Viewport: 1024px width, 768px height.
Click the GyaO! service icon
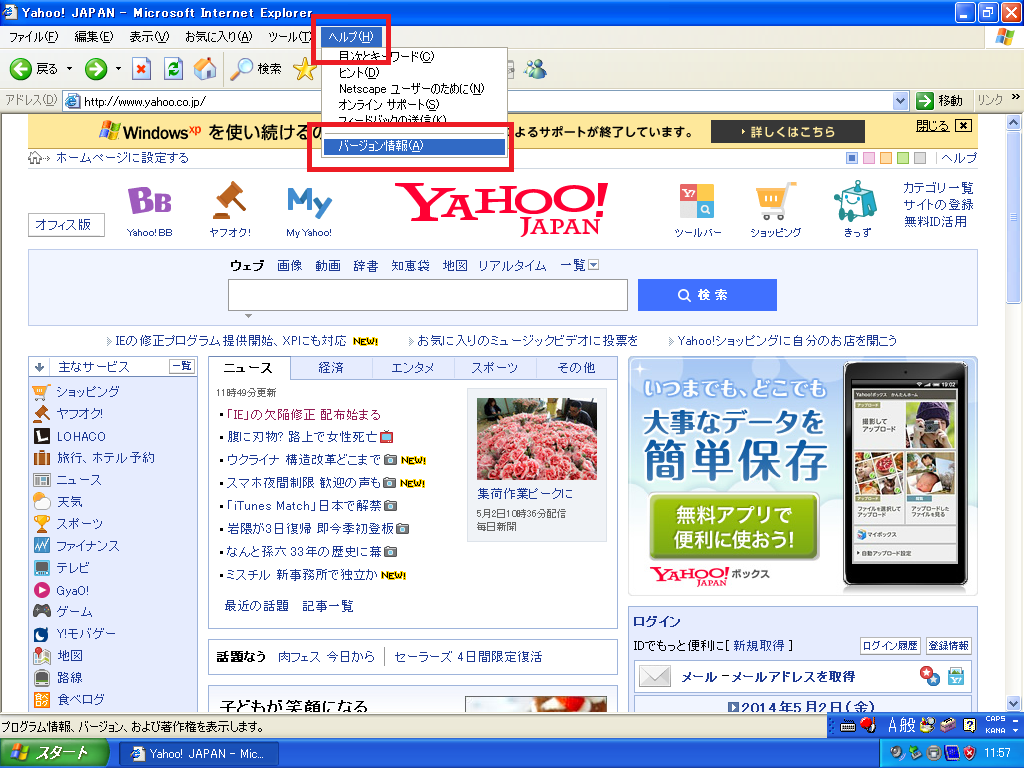(42, 590)
